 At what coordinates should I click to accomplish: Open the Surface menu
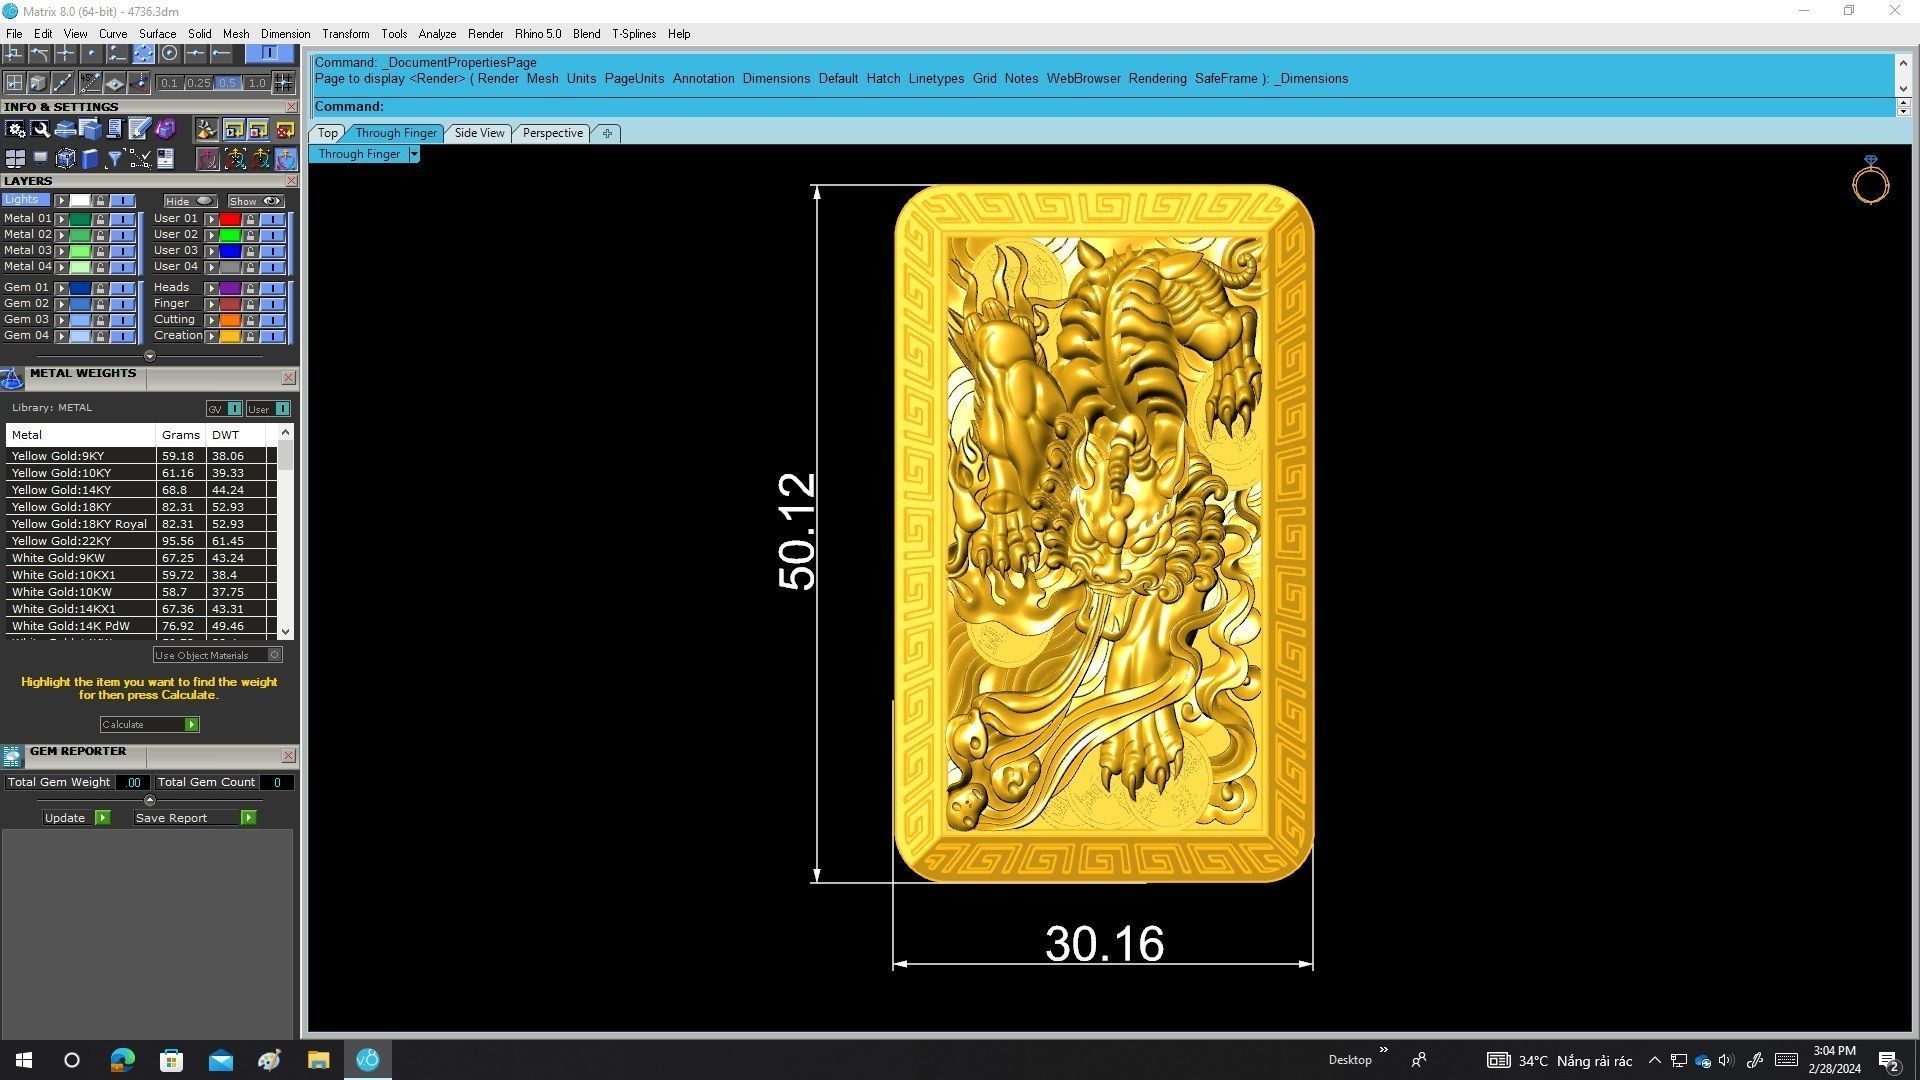[x=157, y=34]
